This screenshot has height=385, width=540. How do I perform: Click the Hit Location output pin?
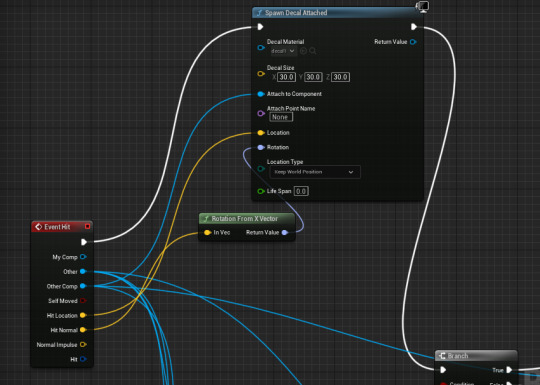pyautogui.click(x=83, y=315)
